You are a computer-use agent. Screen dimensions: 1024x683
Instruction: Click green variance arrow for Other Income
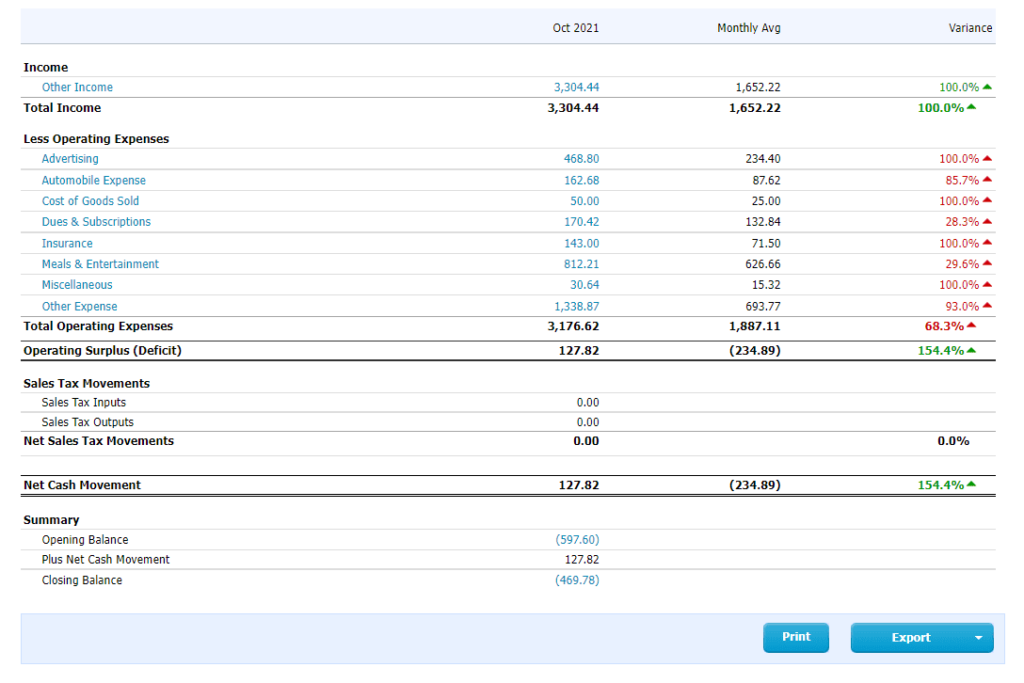click(x=987, y=87)
